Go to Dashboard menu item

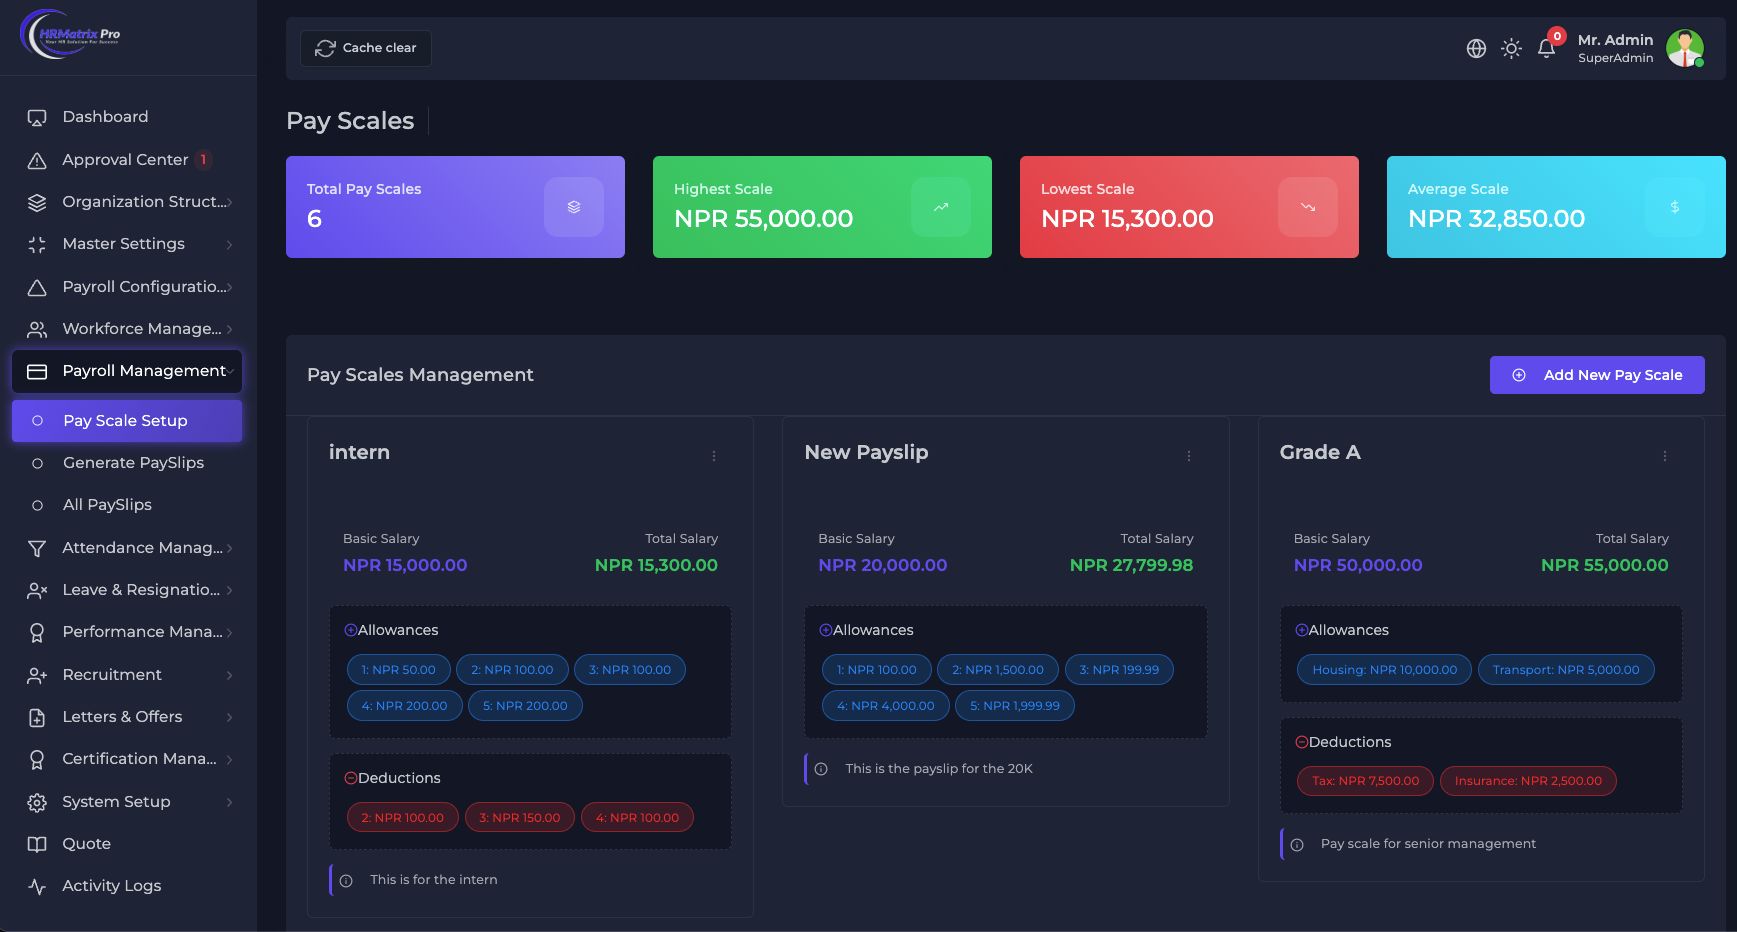coord(127,117)
